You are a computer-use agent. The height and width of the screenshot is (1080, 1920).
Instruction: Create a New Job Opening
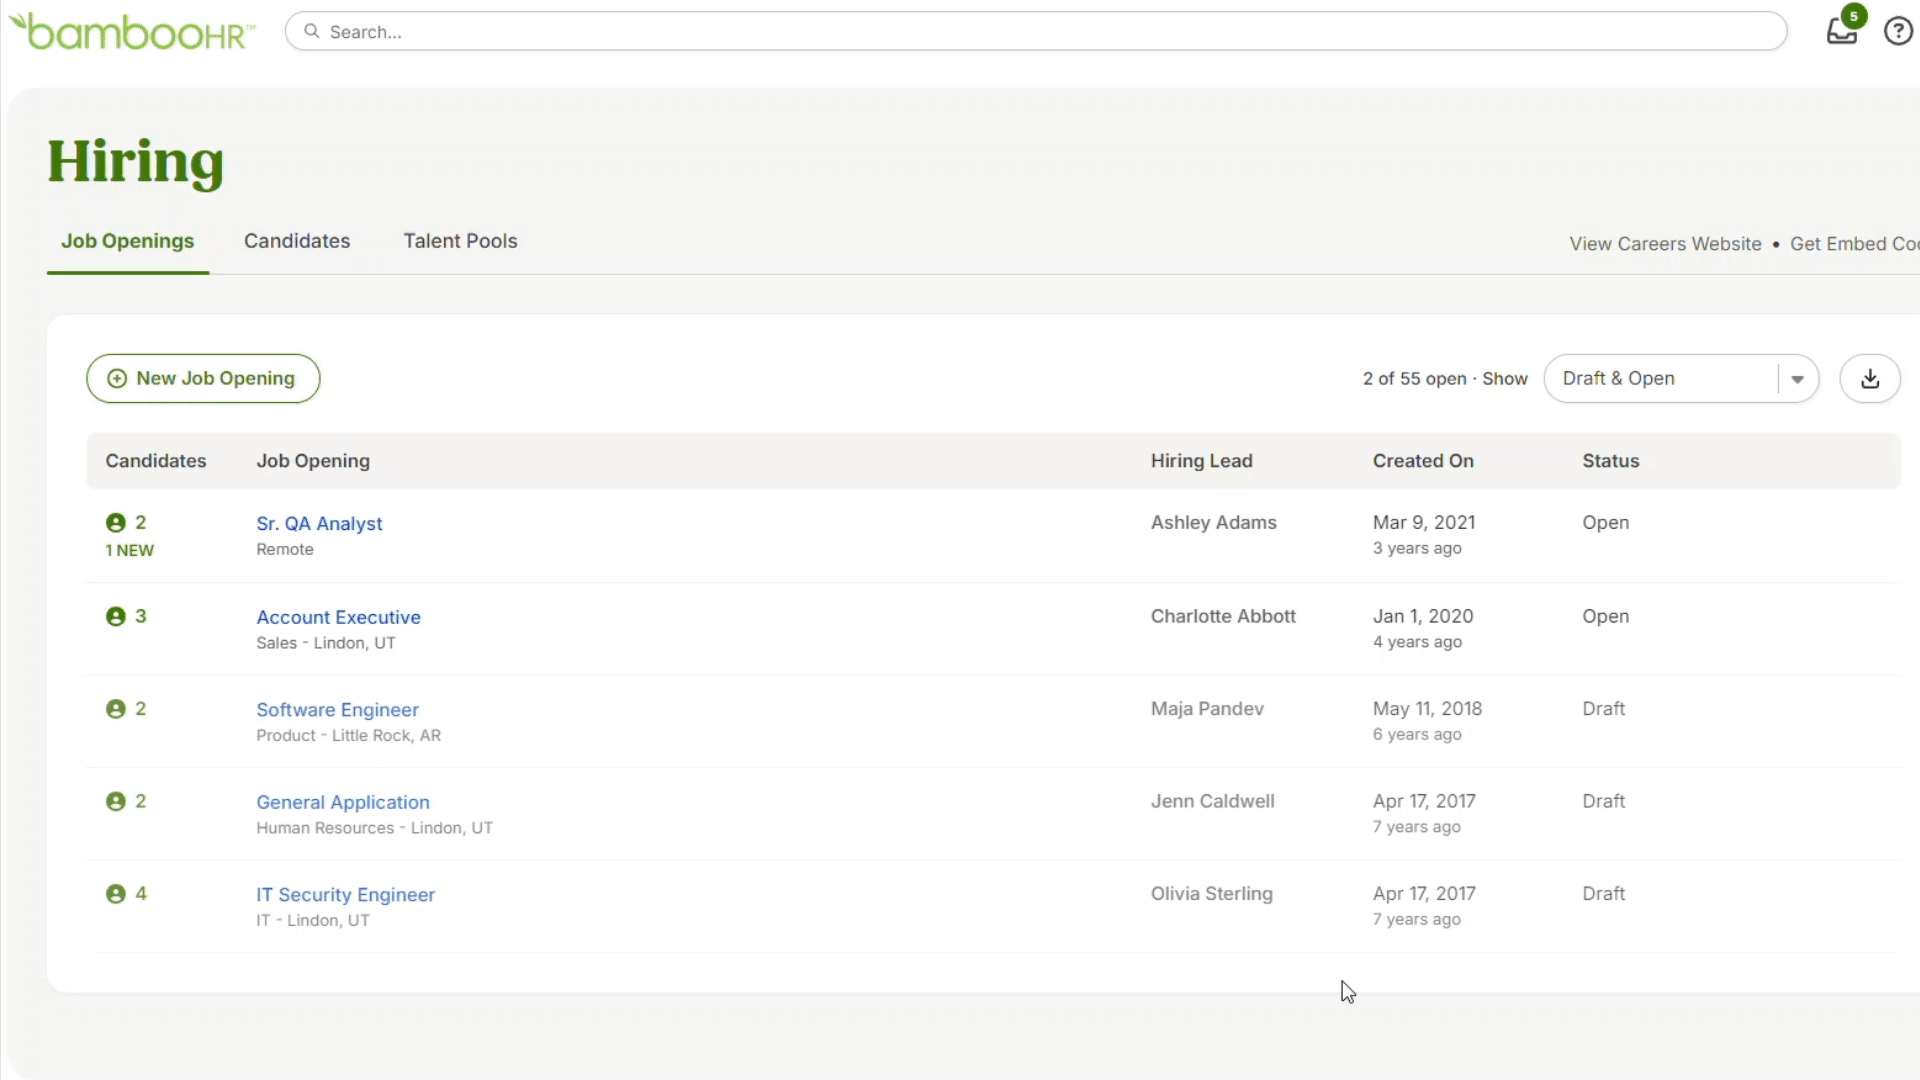203,379
